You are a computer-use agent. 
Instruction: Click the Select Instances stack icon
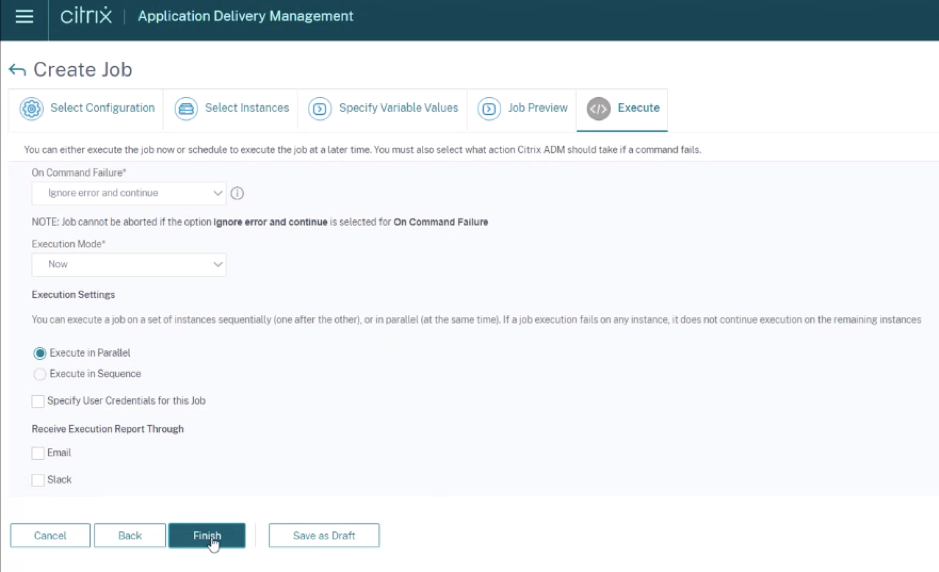coord(186,109)
